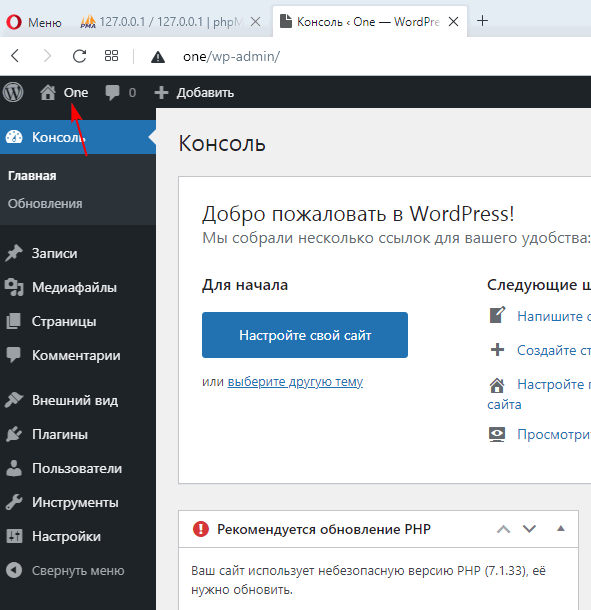Click the Консоль dashboard gauge icon
This screenshot has height=610, width=591.
(14, 137)
